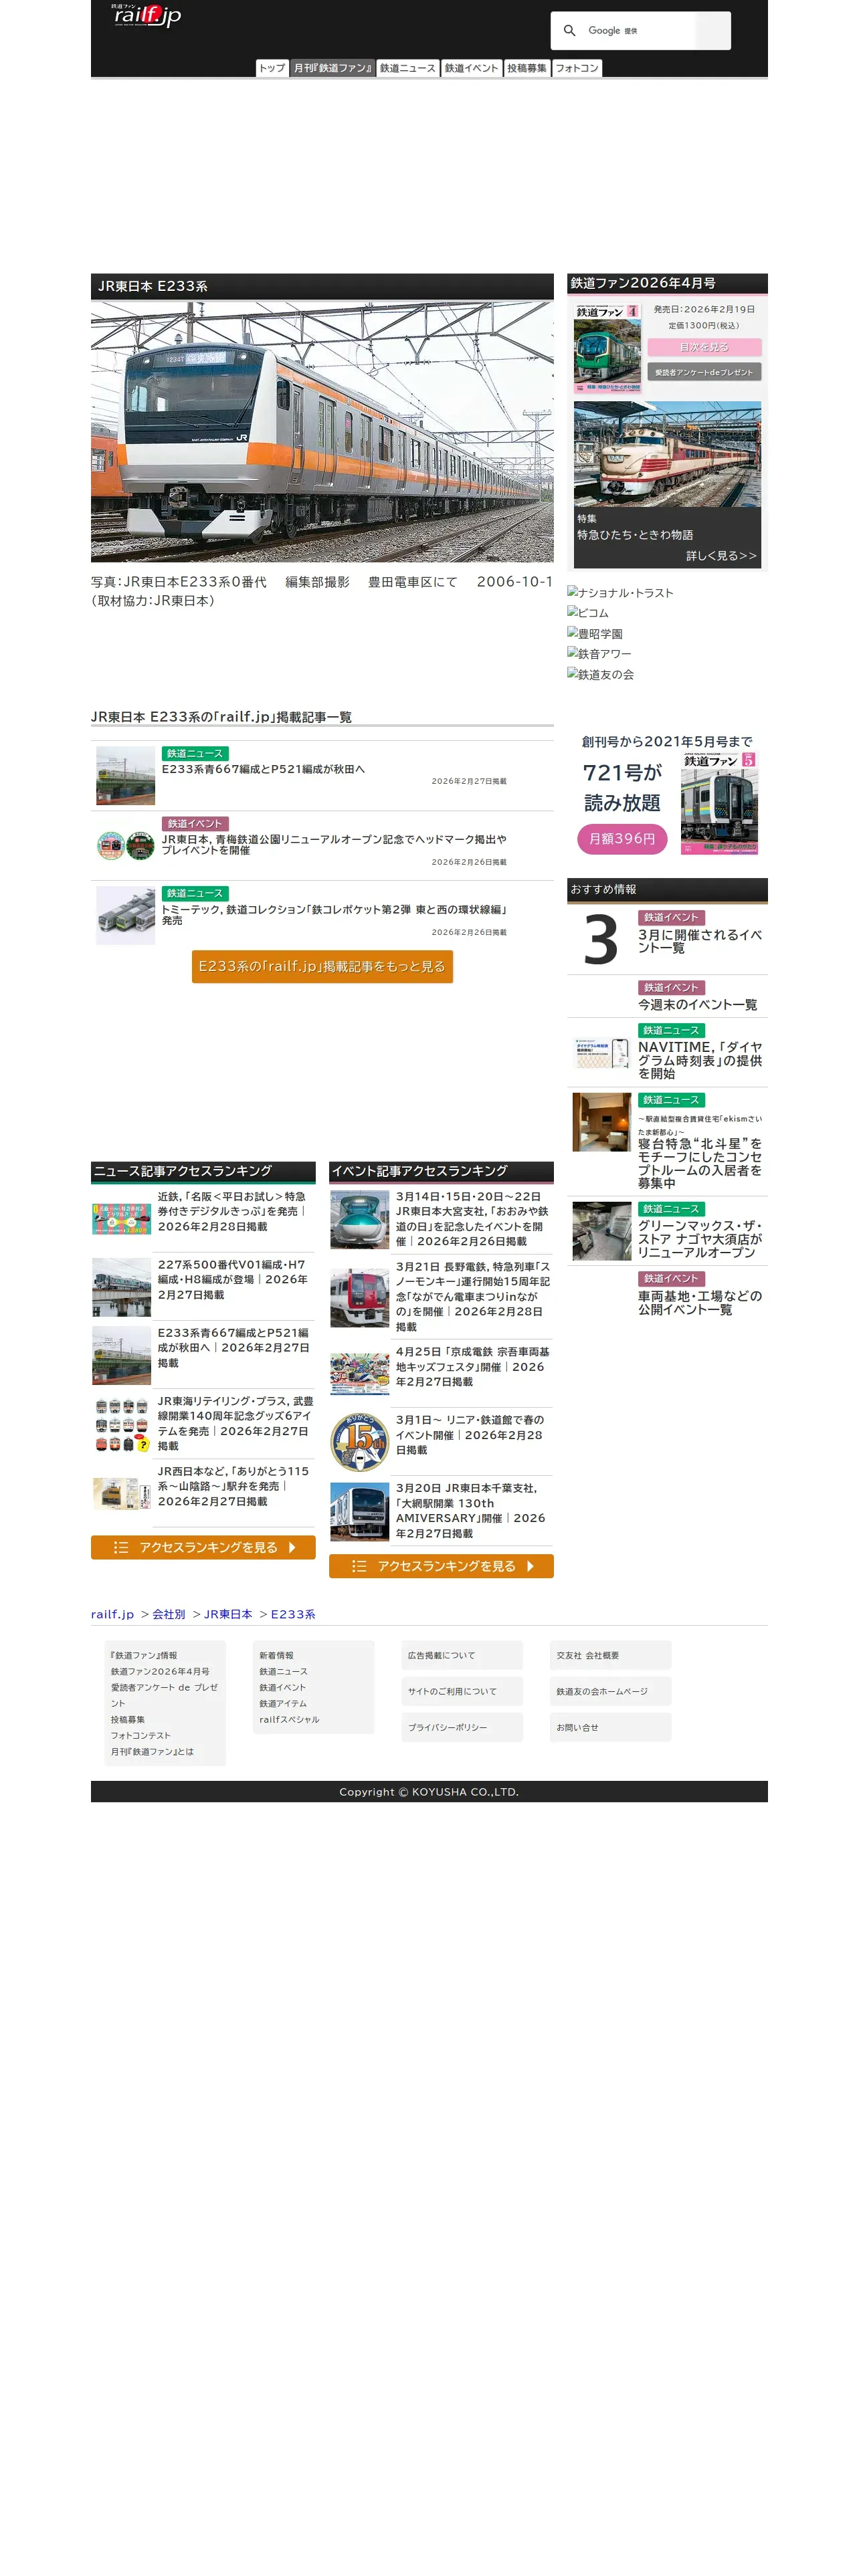Viewport: 859px width, 2576px height.
Task: Open ranking item JR東海リテイリング・プラス 武豊線グッズ
Action: point(235,1424)
